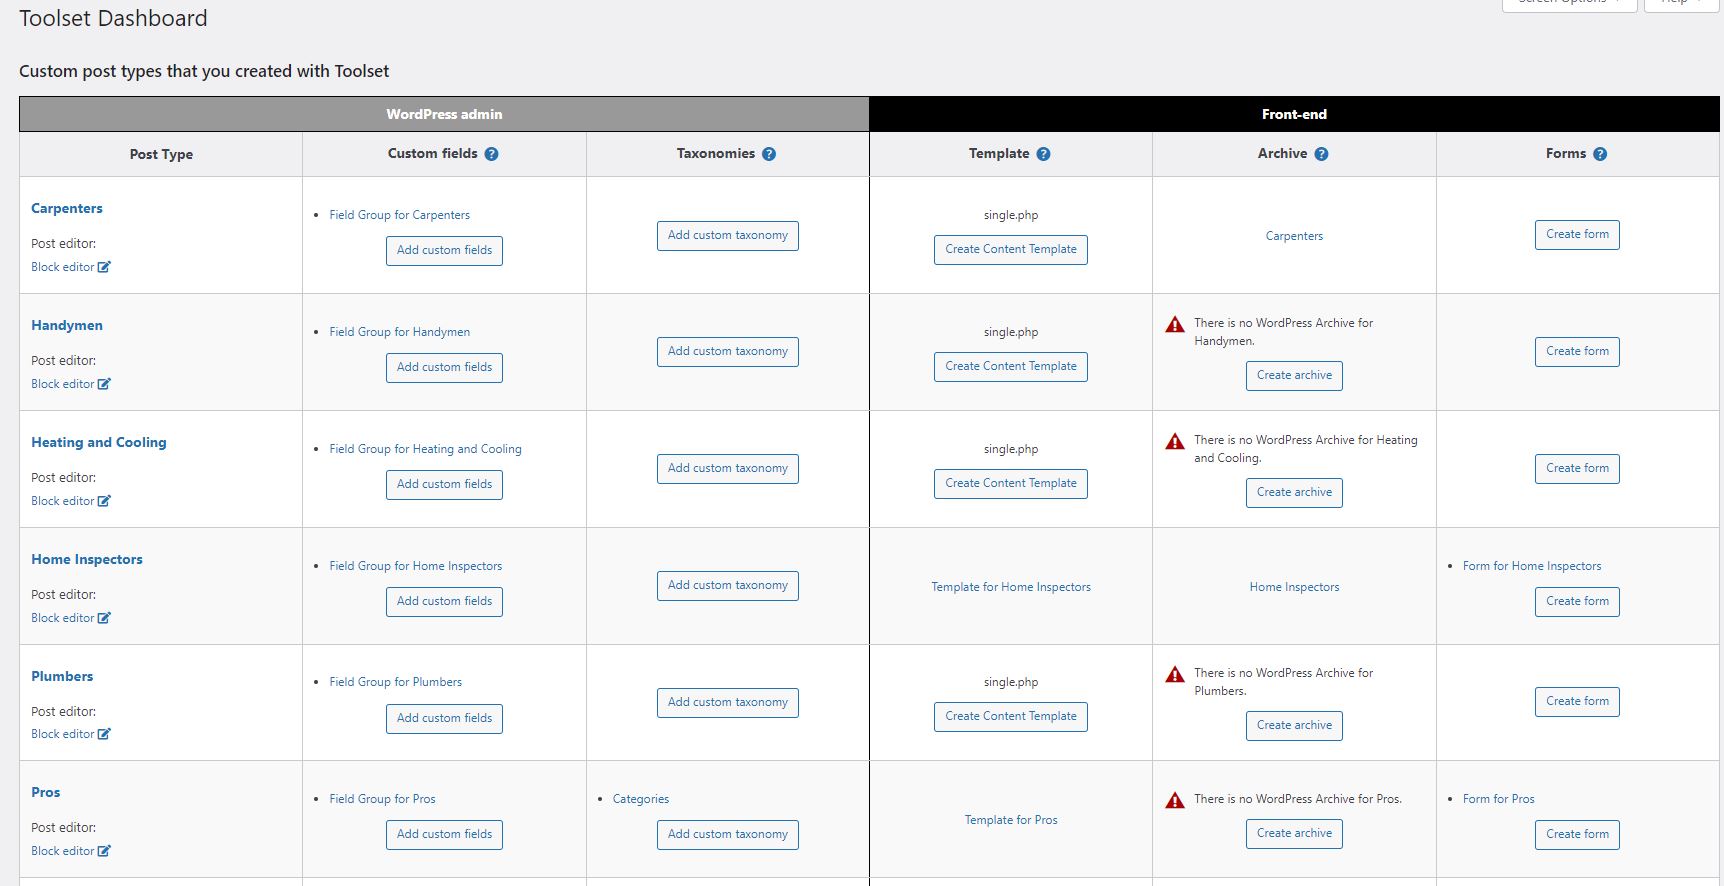1724x886 pixels.
Task: Open Field Group for Handymen
Action: point(399,332)
